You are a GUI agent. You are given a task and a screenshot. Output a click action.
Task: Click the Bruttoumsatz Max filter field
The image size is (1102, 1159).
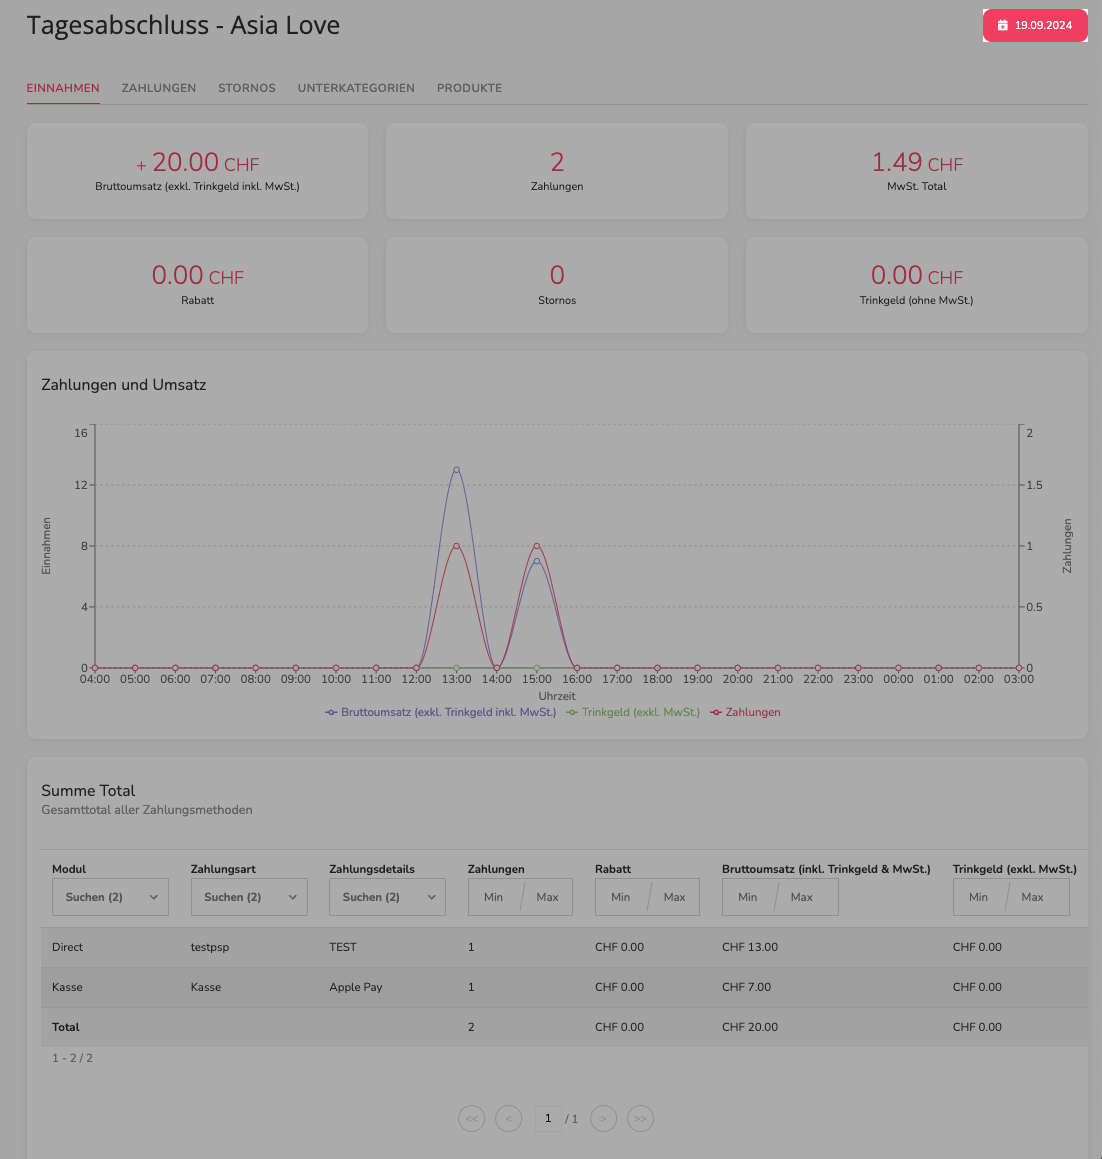[802, 897]
